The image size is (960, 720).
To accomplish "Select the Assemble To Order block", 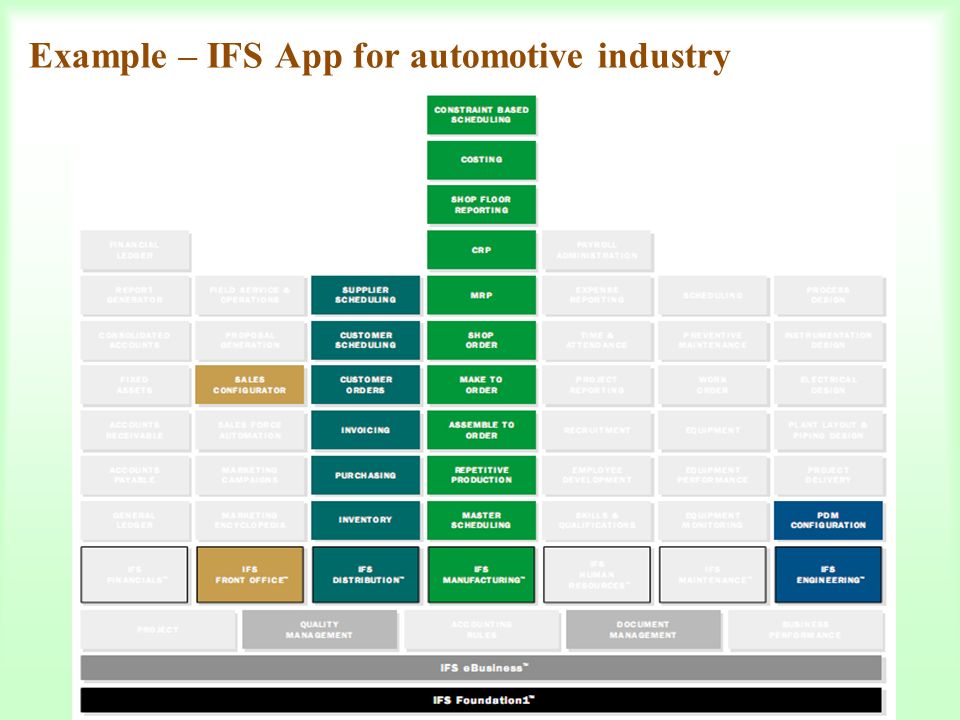I will pyautogui.click(x=481, y=430).
